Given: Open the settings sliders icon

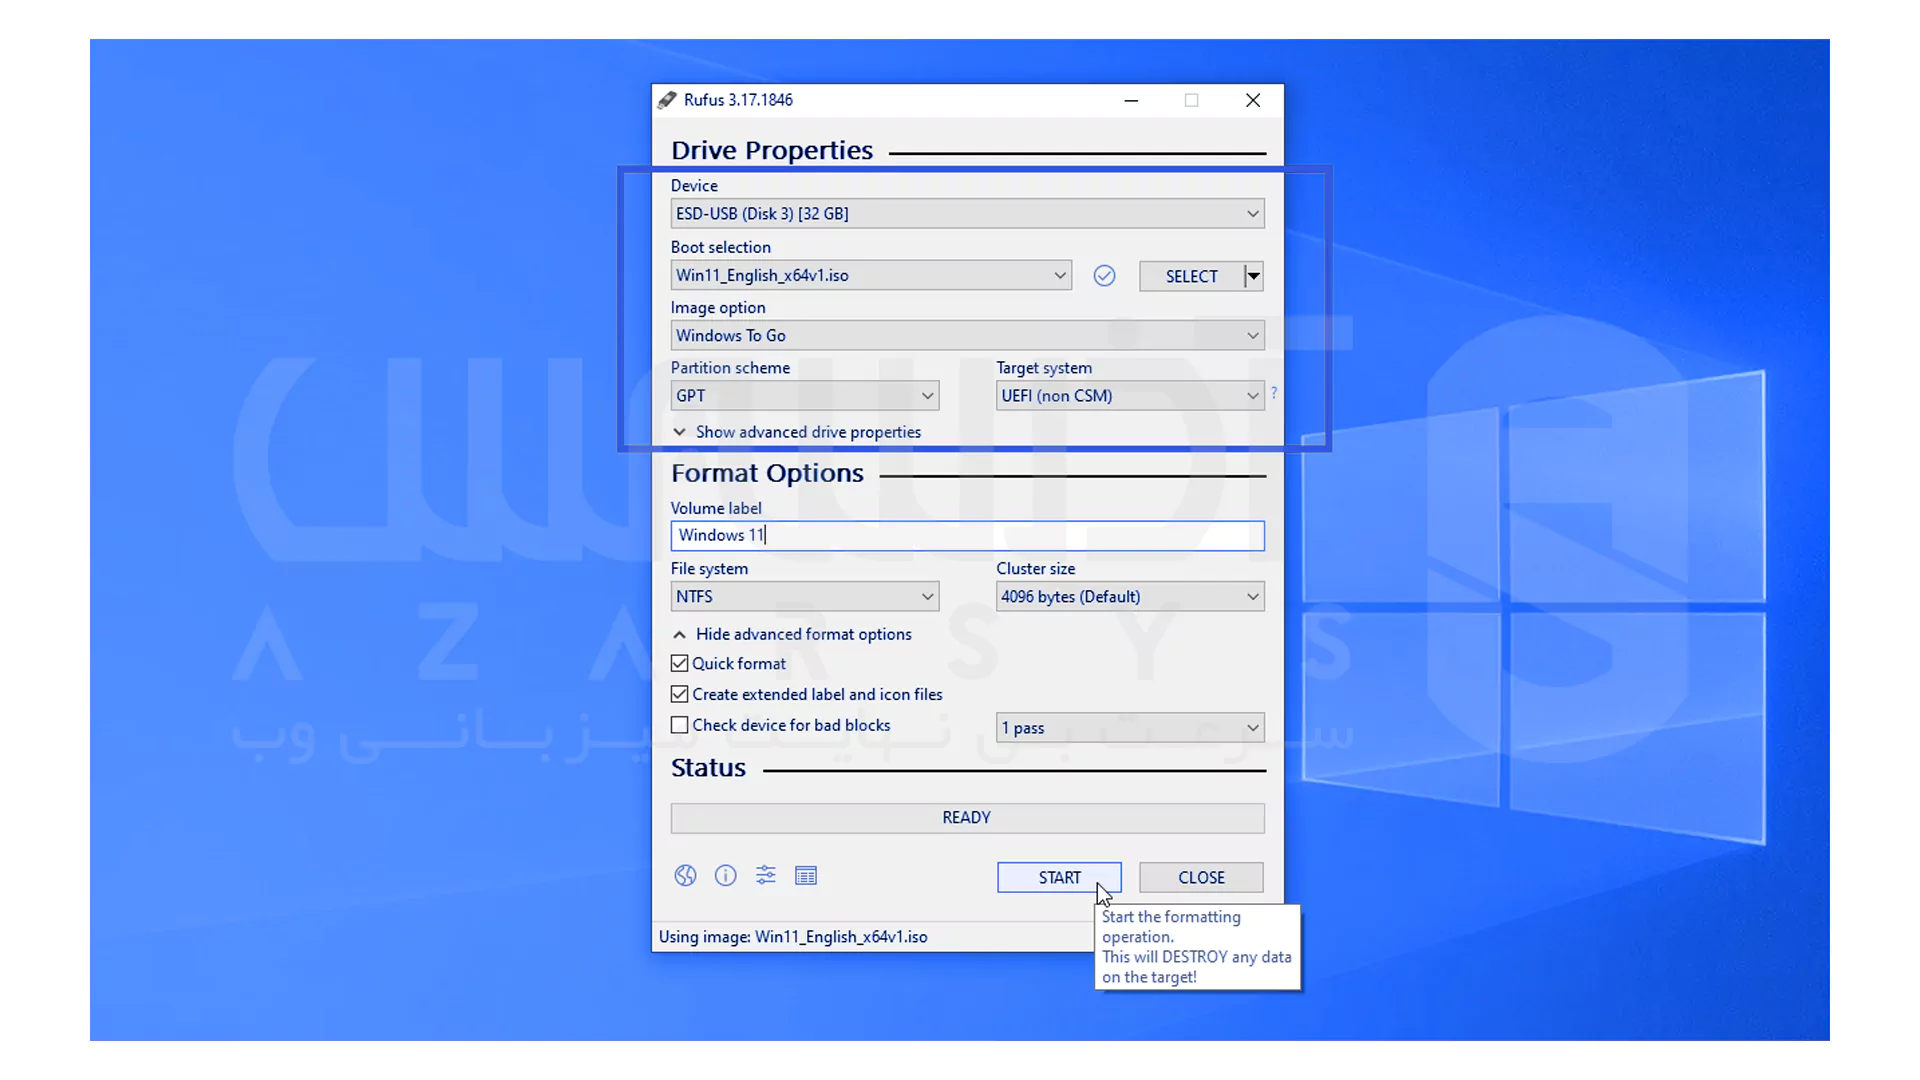Looking at the screenshot, I should (x=766, y=876).
